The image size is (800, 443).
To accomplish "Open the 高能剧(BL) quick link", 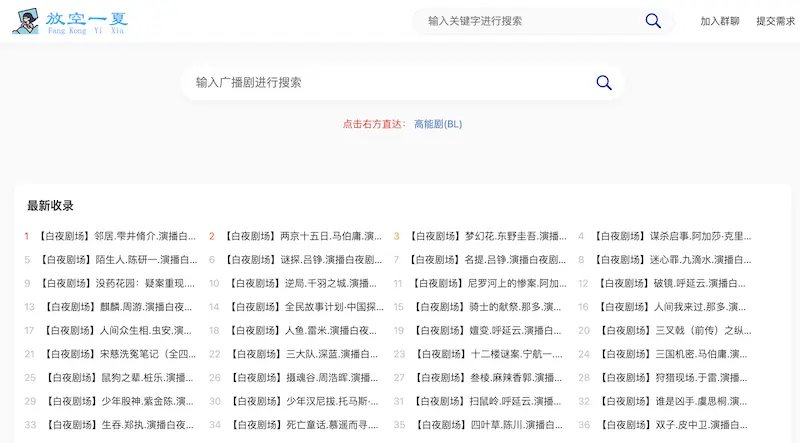I will pyautogui.click(x=438, y=124).
